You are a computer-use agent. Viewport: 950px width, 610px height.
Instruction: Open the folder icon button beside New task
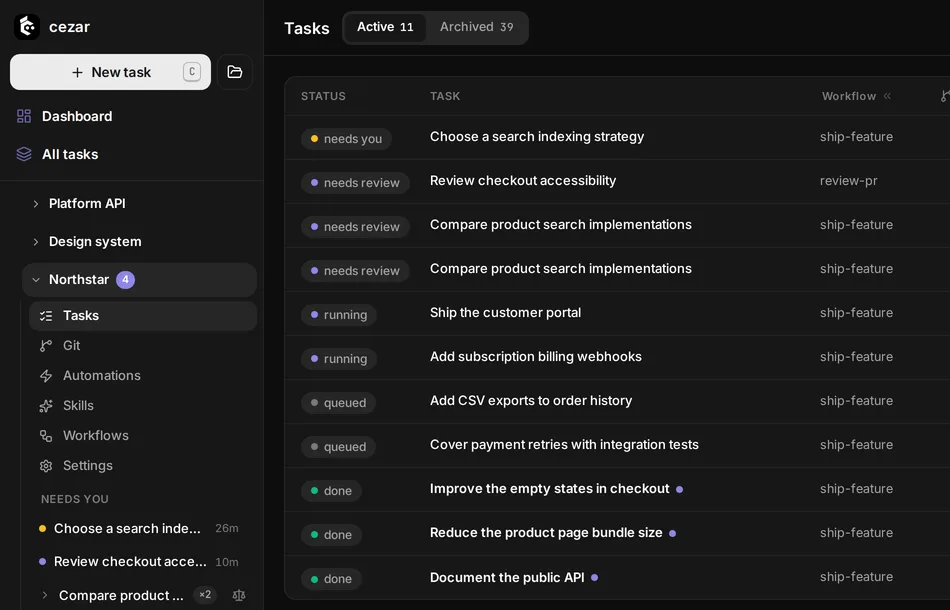coord(234,72)
